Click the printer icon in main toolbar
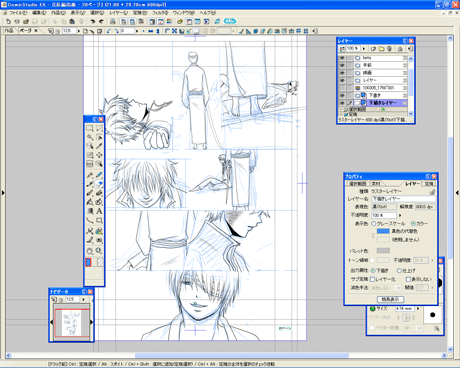Viewport: 460px width, 368px height. [113, 21]
